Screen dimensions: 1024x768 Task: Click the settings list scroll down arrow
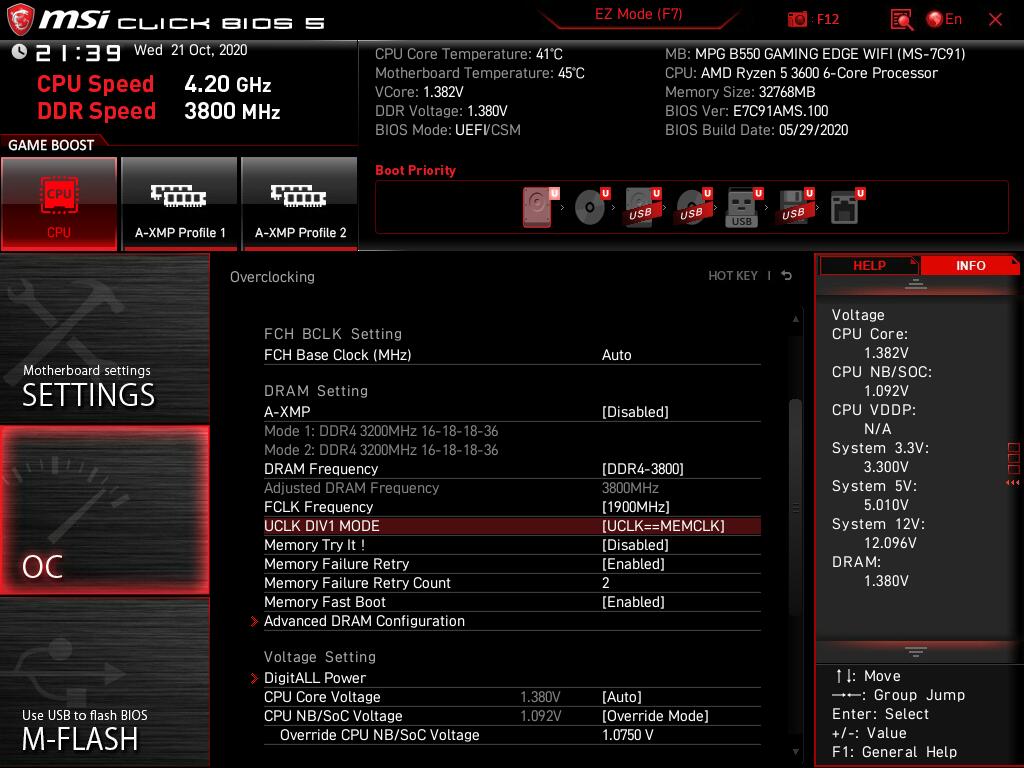click(x=795, y=752)
